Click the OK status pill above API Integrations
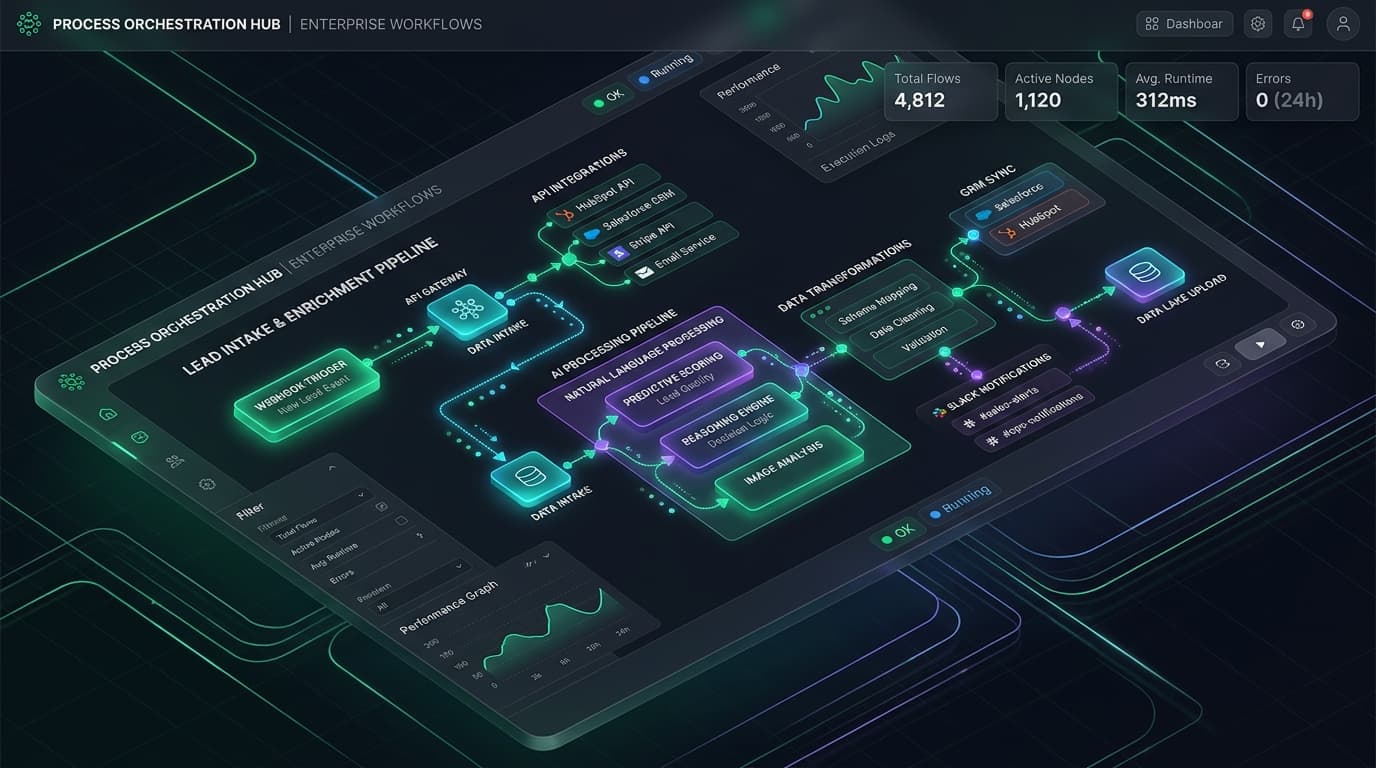Viewport: 1376px width, 768px height. 608,96
